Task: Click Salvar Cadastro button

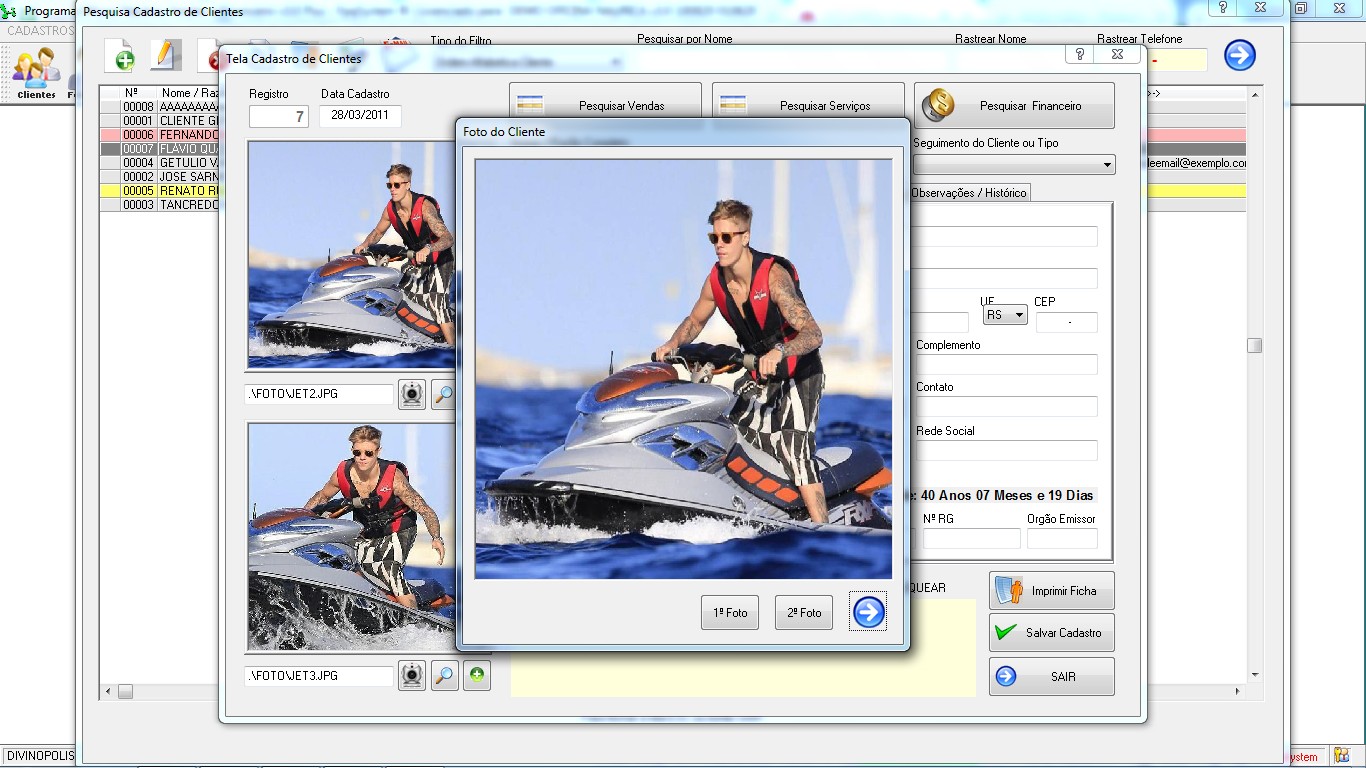Action: (x=1051, y=633)
